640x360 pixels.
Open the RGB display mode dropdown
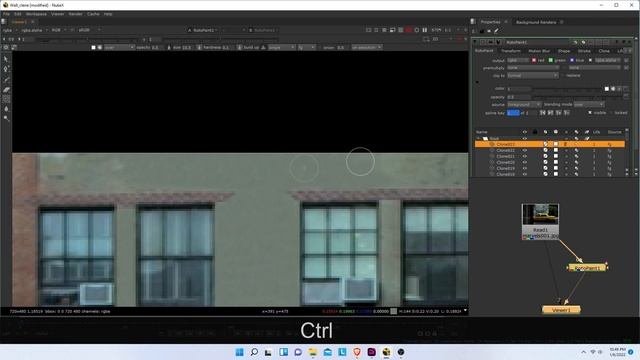(59, 30)
